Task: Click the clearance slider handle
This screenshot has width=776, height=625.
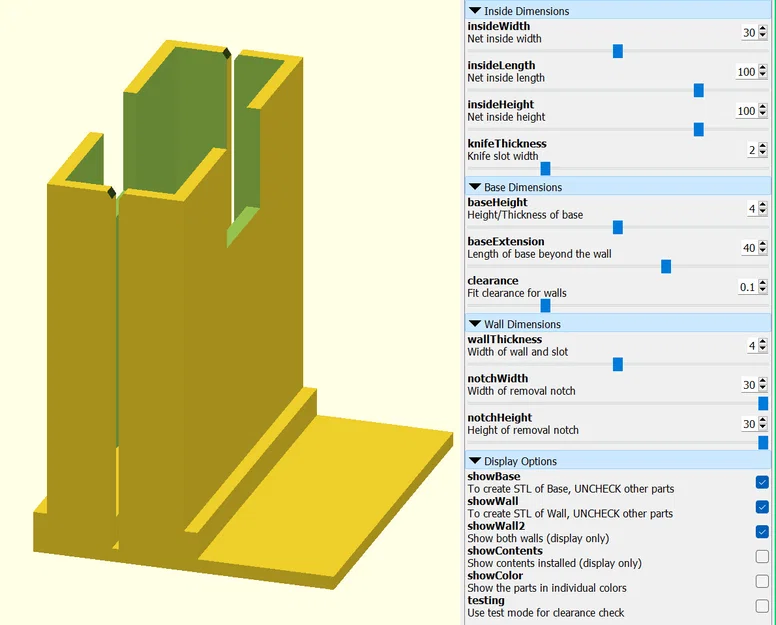Action: (x=545, y=305)
